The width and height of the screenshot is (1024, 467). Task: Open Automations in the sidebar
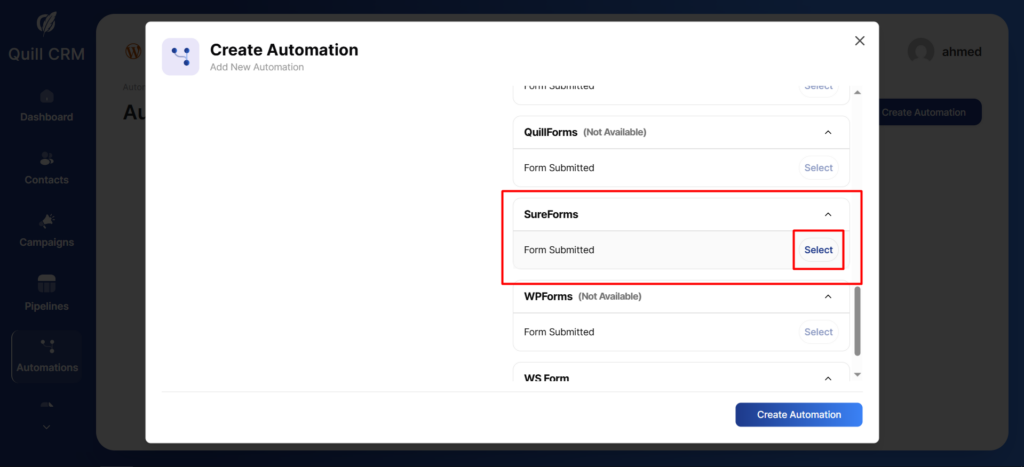46,347
